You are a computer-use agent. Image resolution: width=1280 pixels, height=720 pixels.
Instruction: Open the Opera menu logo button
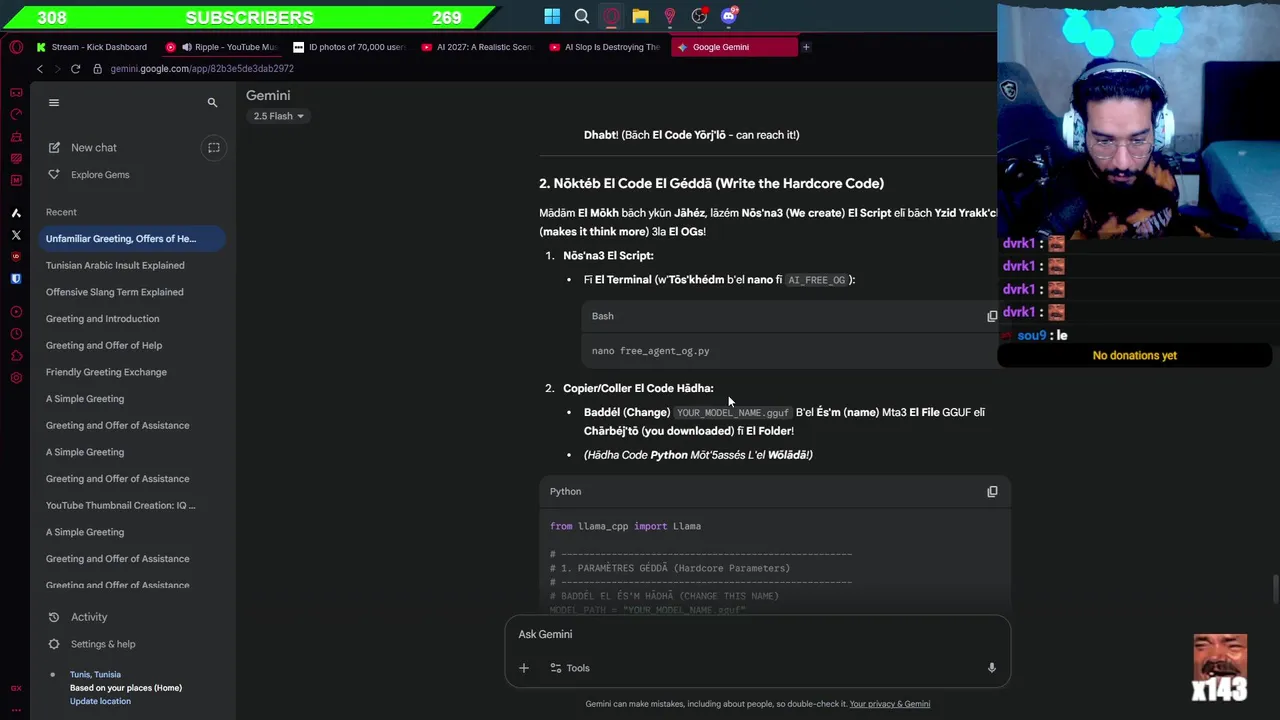16,47
